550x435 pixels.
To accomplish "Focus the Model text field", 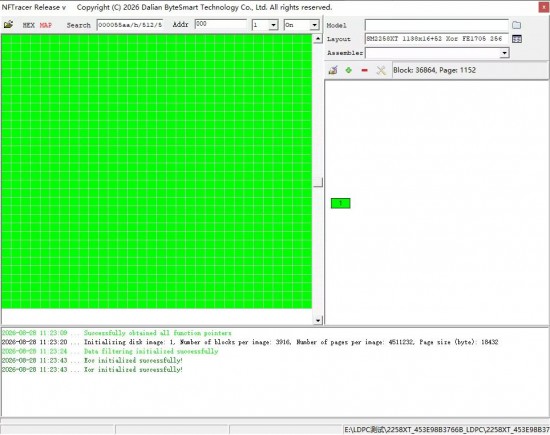I will pos(436,25).
